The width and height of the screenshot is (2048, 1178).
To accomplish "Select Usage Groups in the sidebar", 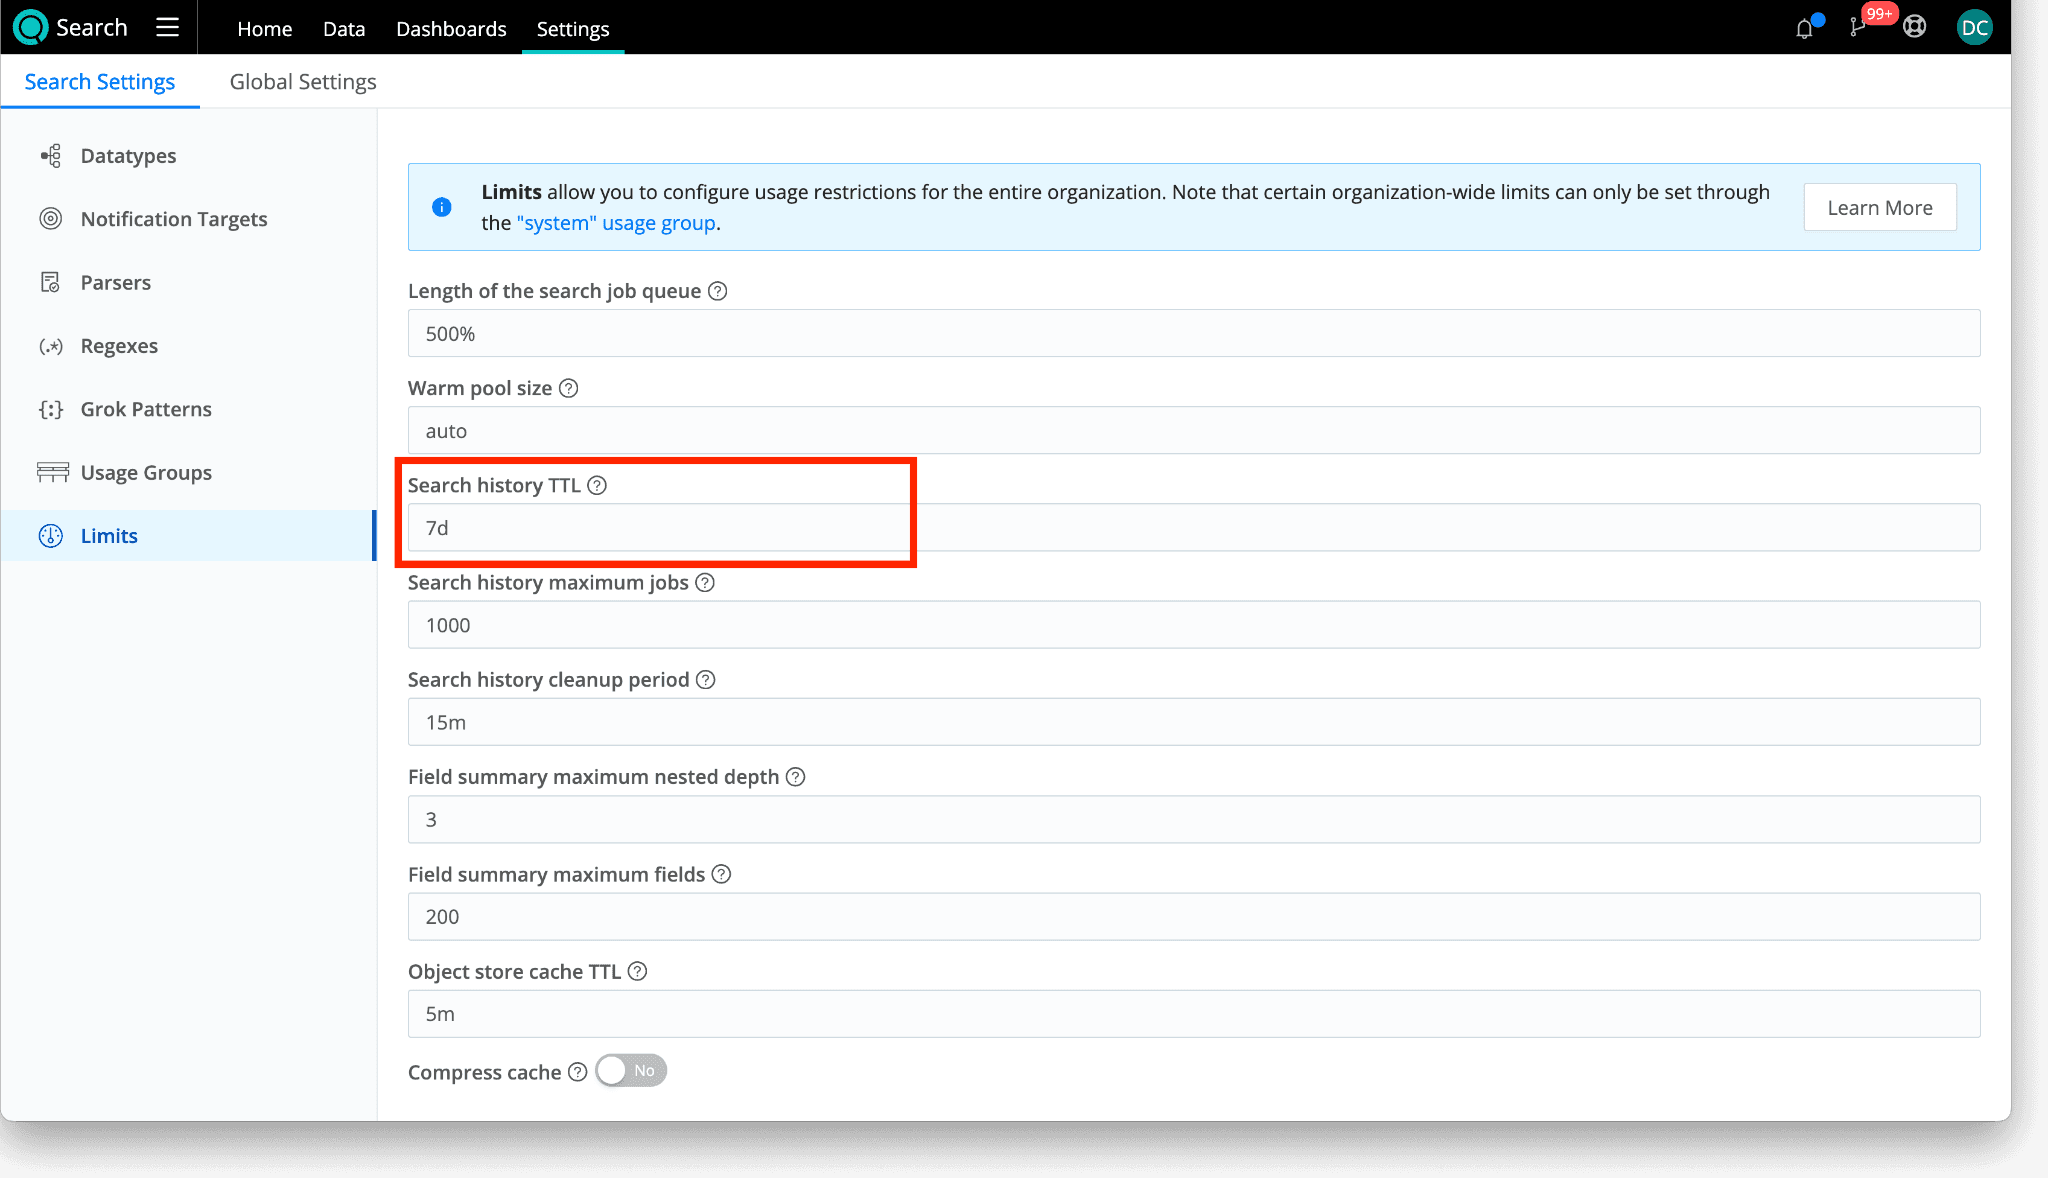I will point(146,472).
